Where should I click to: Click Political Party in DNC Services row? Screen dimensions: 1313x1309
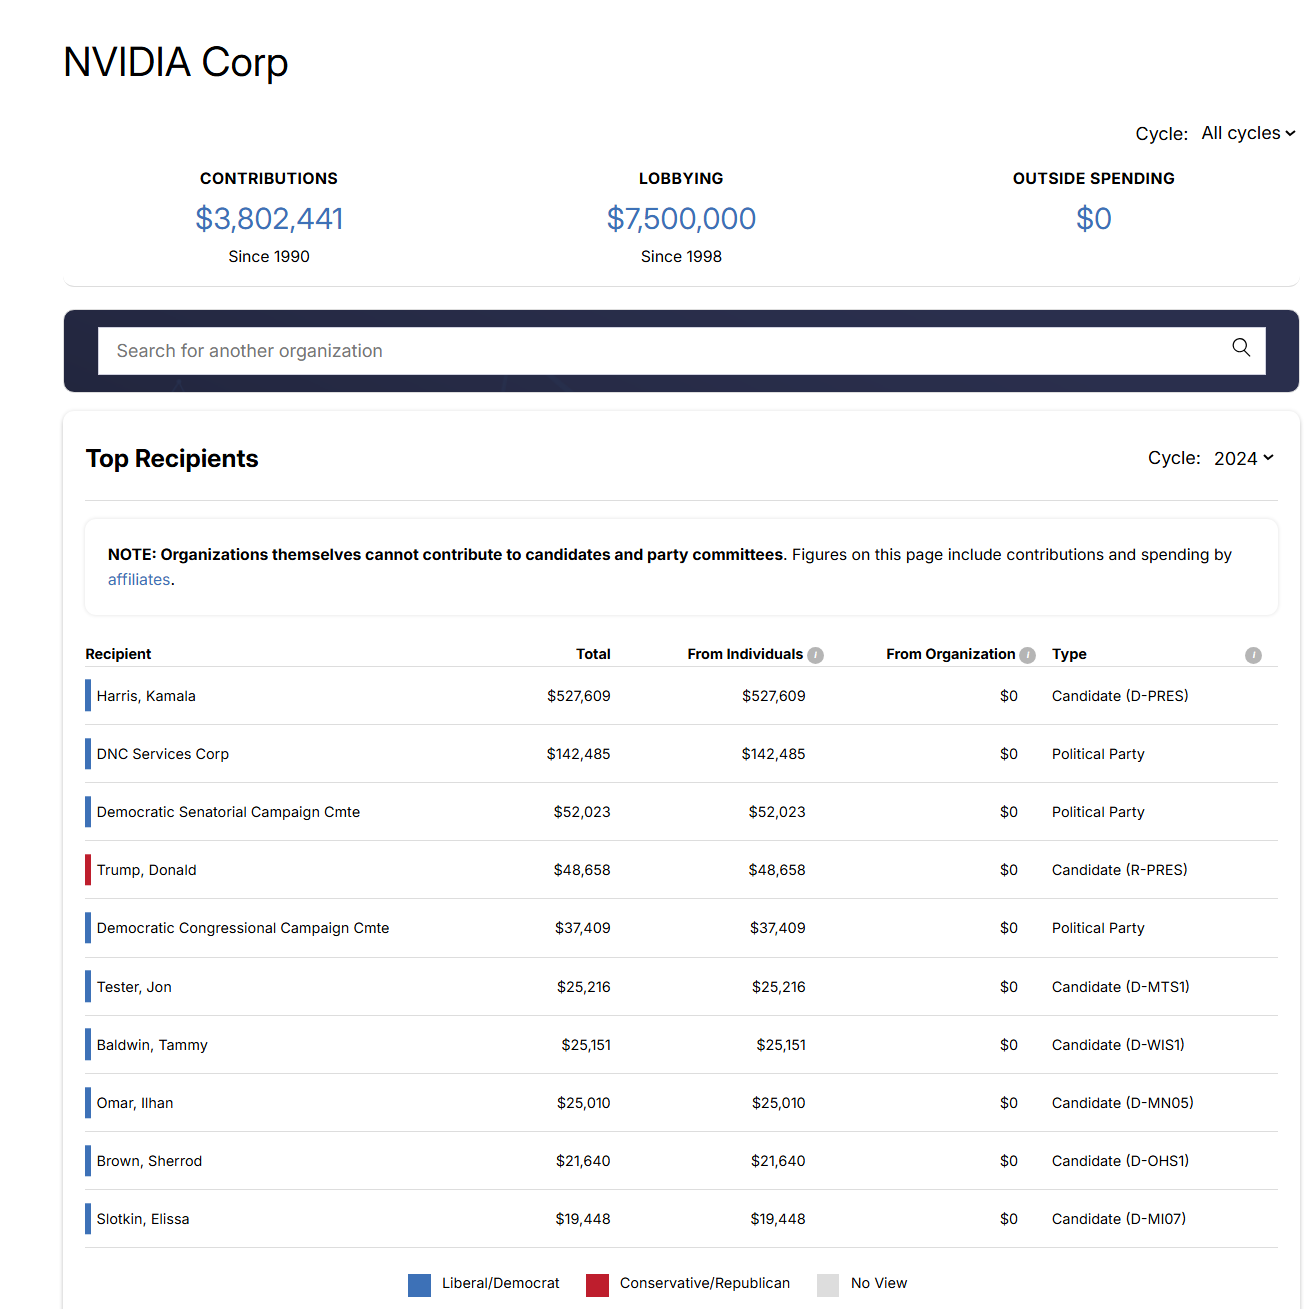[1098, 754]
